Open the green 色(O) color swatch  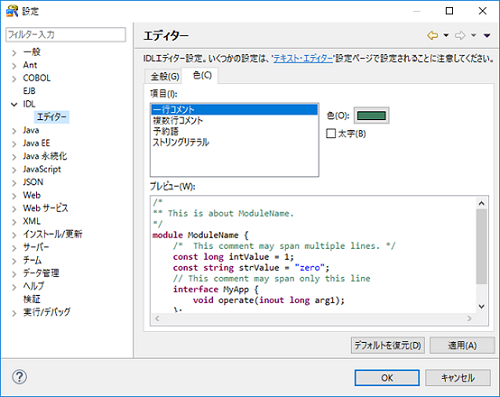click(x=371, y=116)
